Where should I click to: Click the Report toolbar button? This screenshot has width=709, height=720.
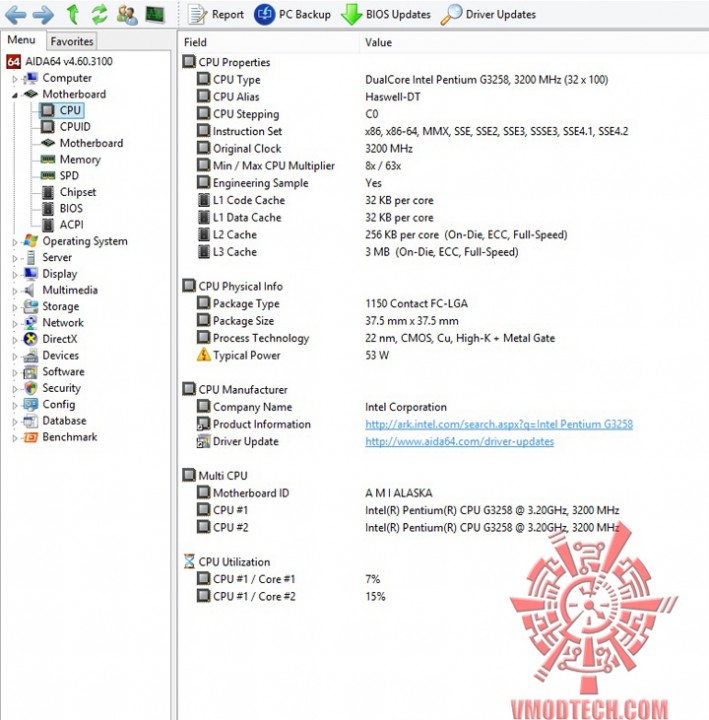(x=216, y=15)
